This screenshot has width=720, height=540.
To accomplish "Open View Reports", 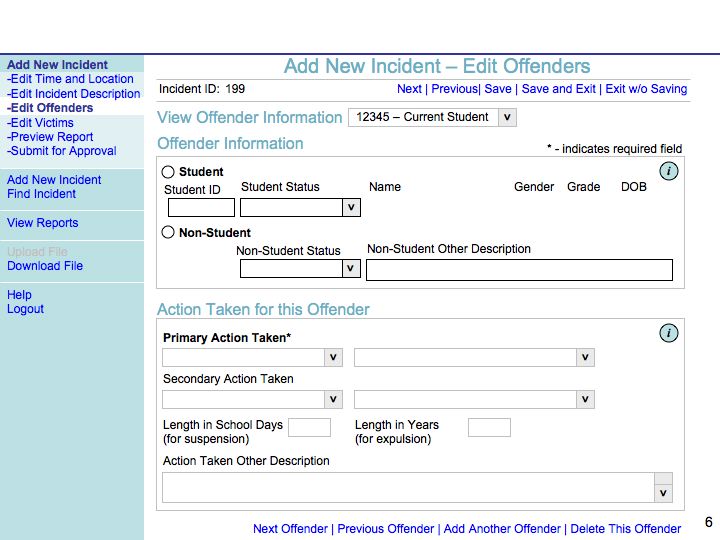I will click(x=43, y=223).
